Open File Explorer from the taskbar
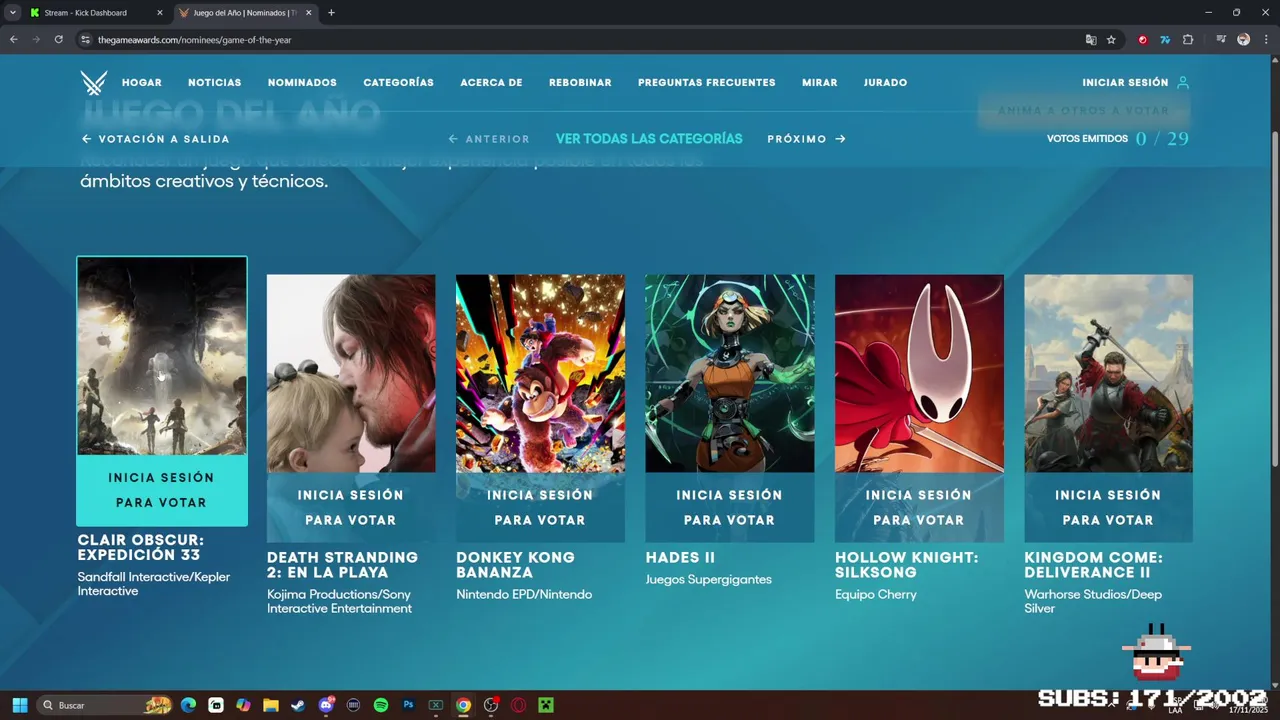 (x=271, y=705)
